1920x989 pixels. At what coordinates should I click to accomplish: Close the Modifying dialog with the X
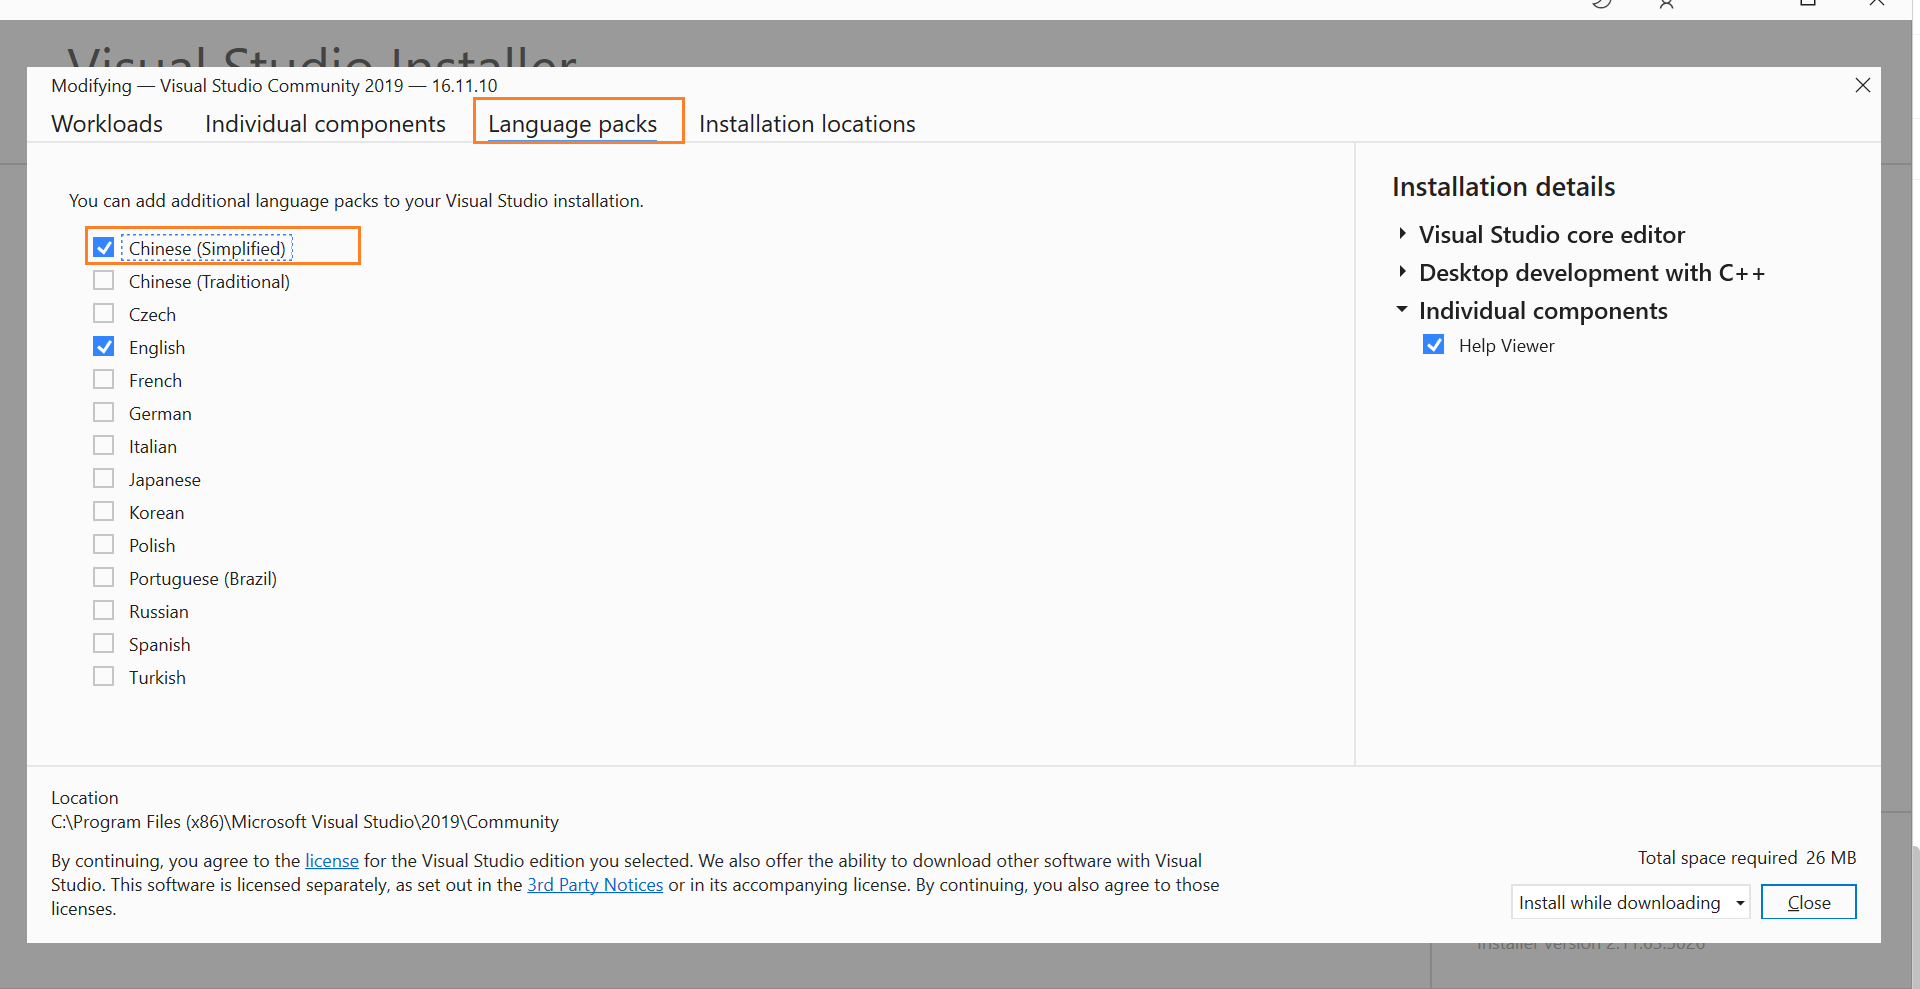pos(1862,86)
